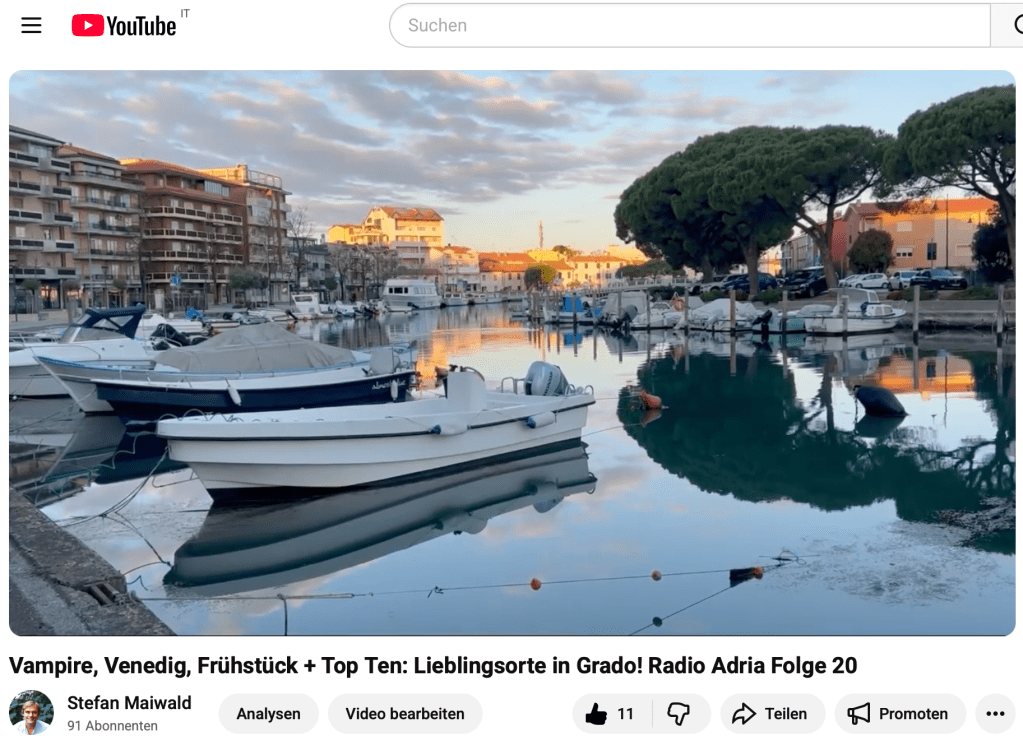This screenshot has height=745, width=1023.
Task: Click the harbor video to play or pause
Action: pos(512,353)
